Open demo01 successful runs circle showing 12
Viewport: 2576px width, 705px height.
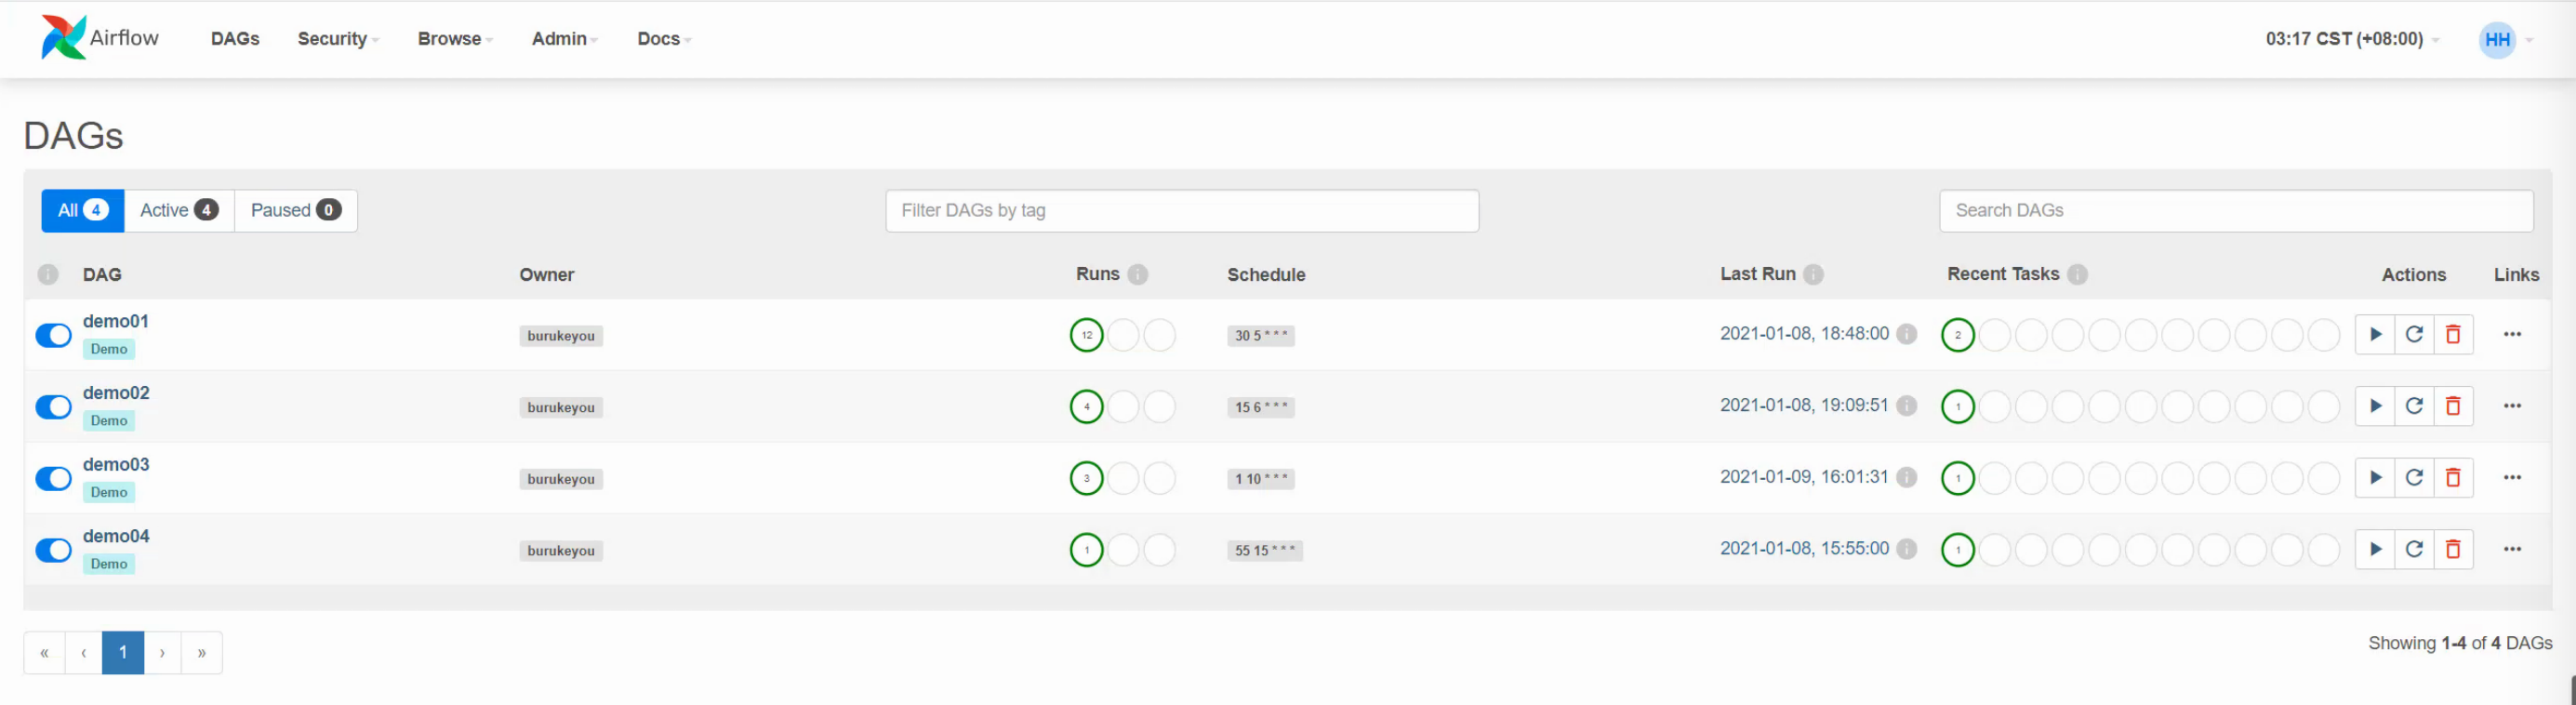[1086, 335]
